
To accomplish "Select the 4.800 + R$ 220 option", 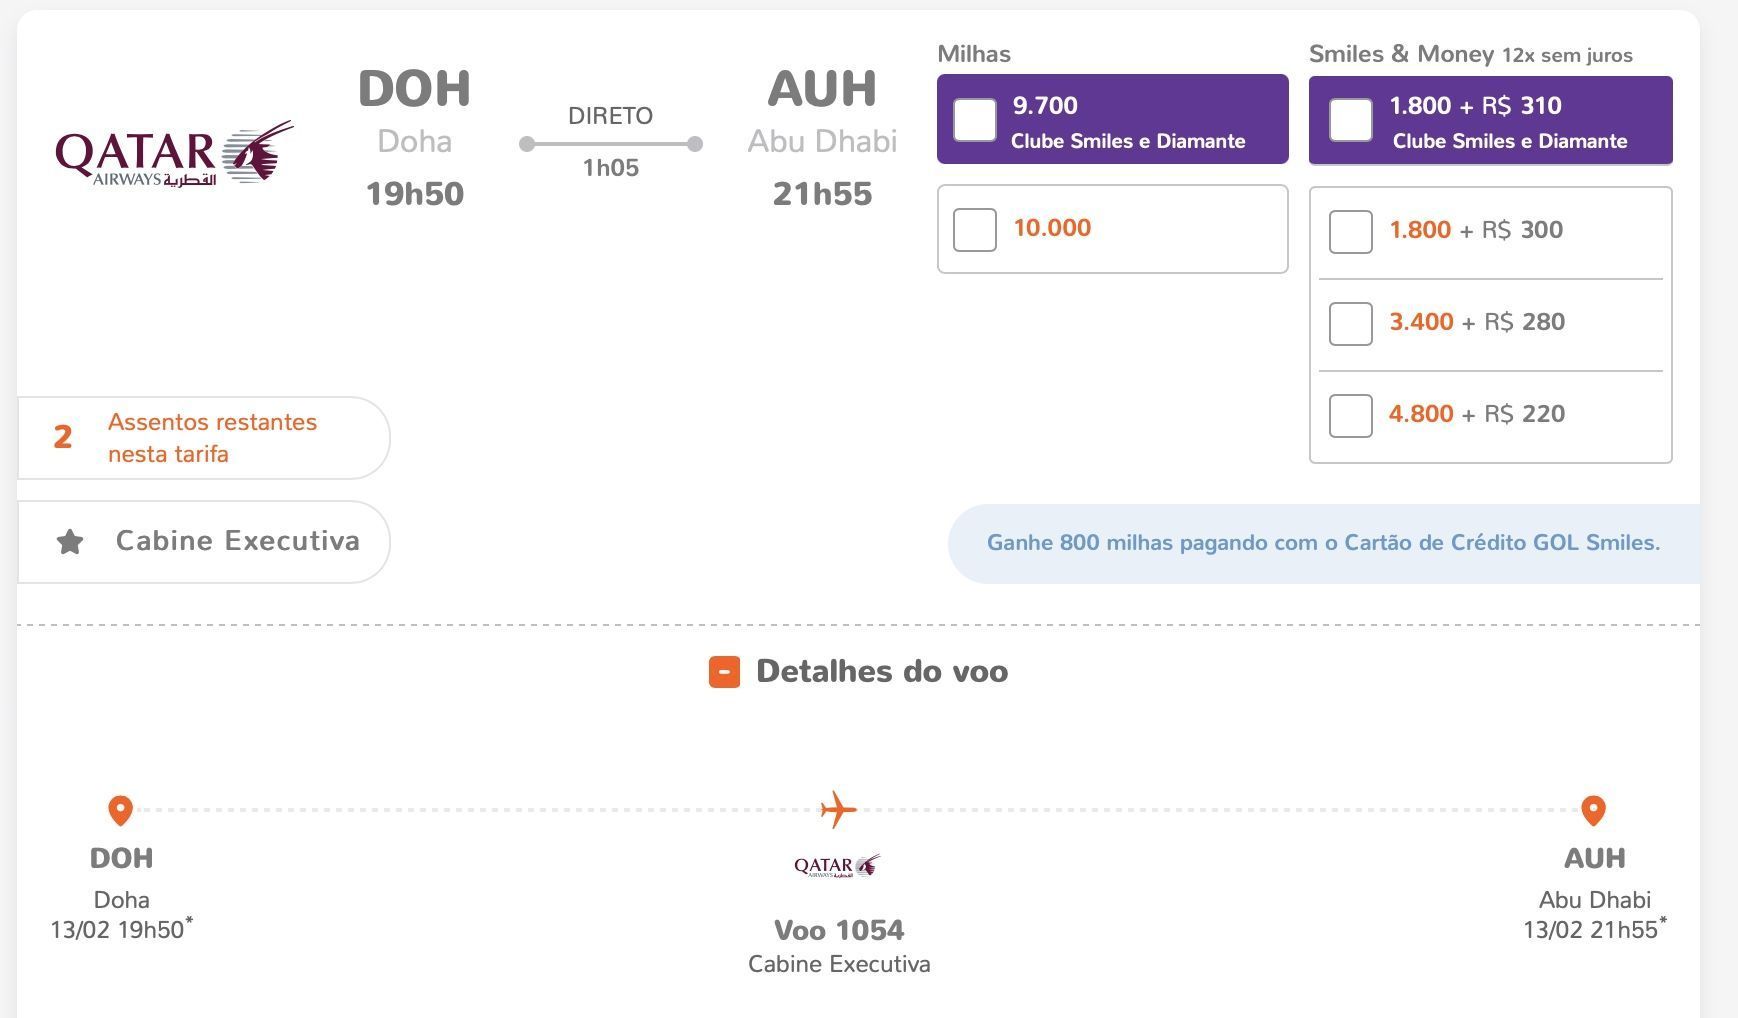I will pos(1351,415).
